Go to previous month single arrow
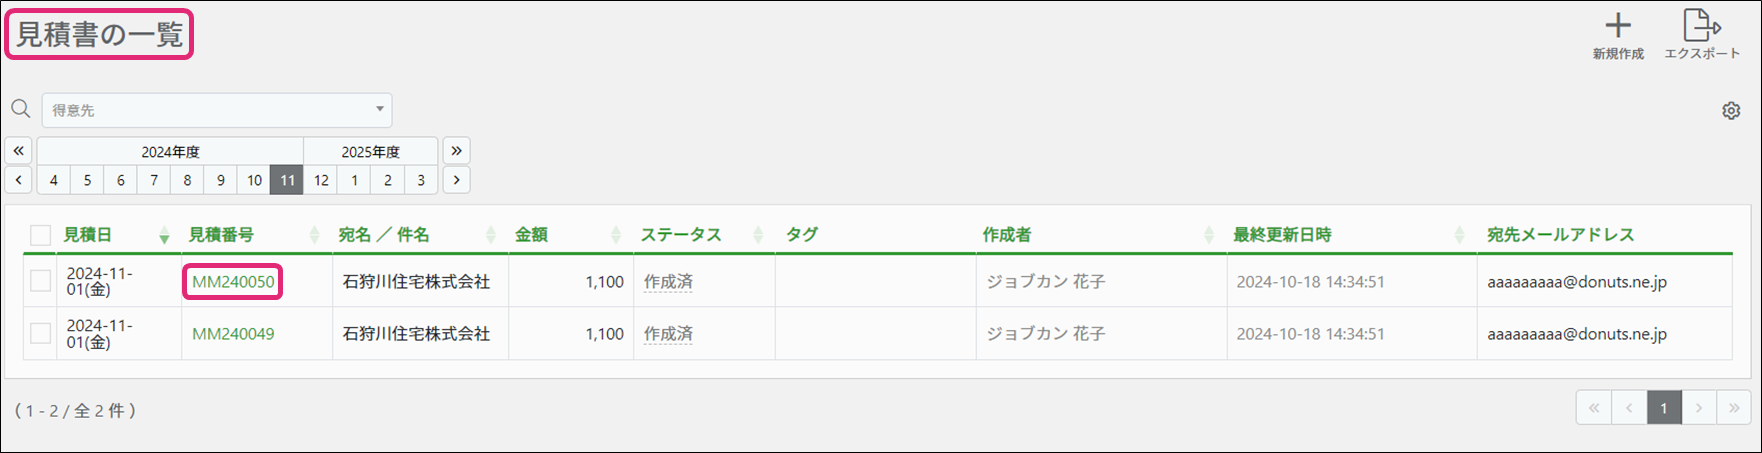This screenshot has height=453, width=1762. pos(19,180)
